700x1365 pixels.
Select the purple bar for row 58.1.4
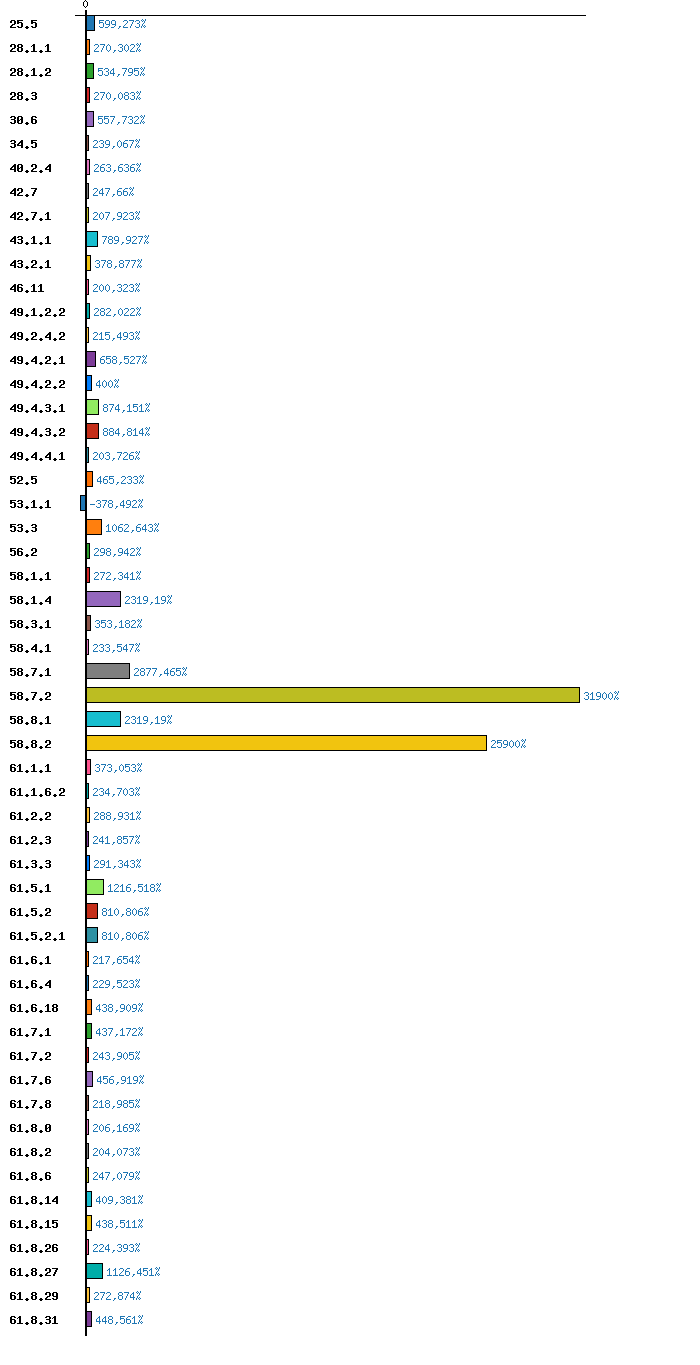pyautogui.click(x=103, y=599)
